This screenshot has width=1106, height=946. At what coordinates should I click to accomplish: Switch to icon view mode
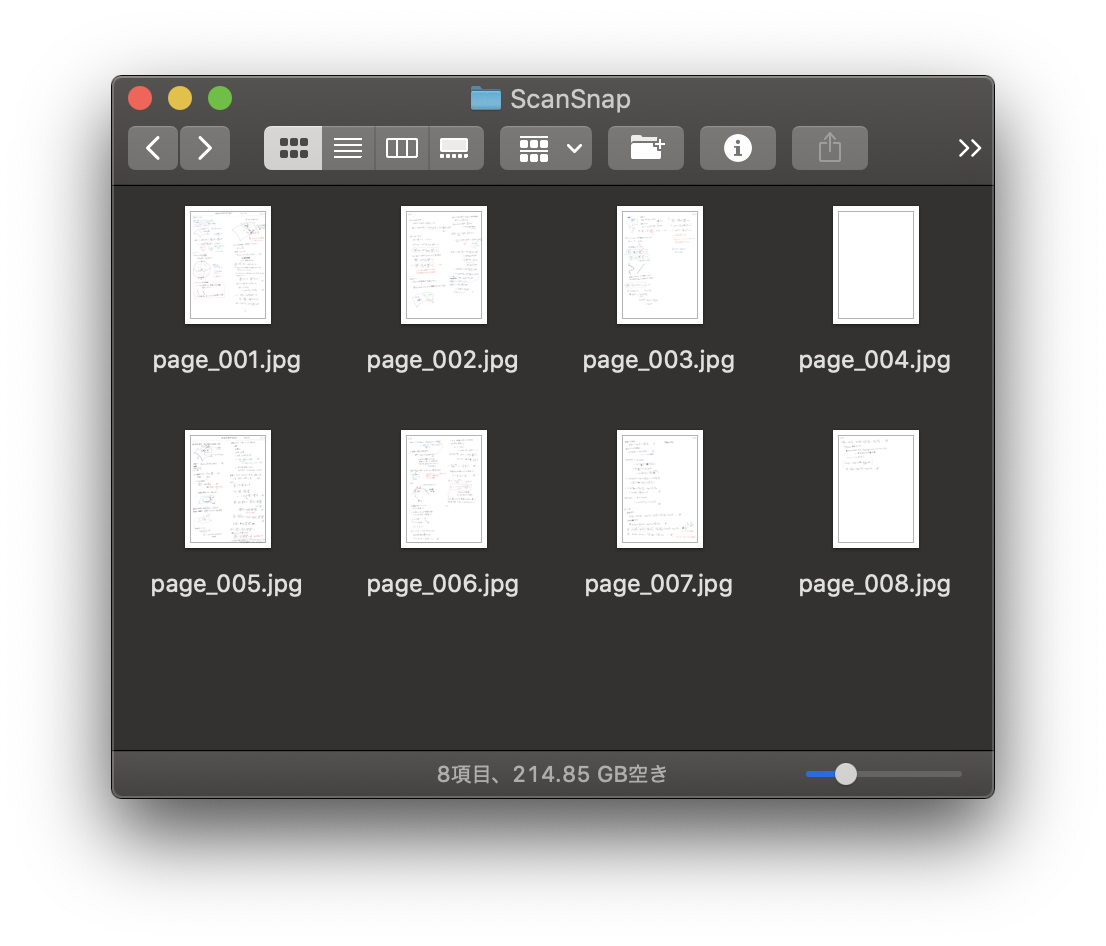point(292,147)
